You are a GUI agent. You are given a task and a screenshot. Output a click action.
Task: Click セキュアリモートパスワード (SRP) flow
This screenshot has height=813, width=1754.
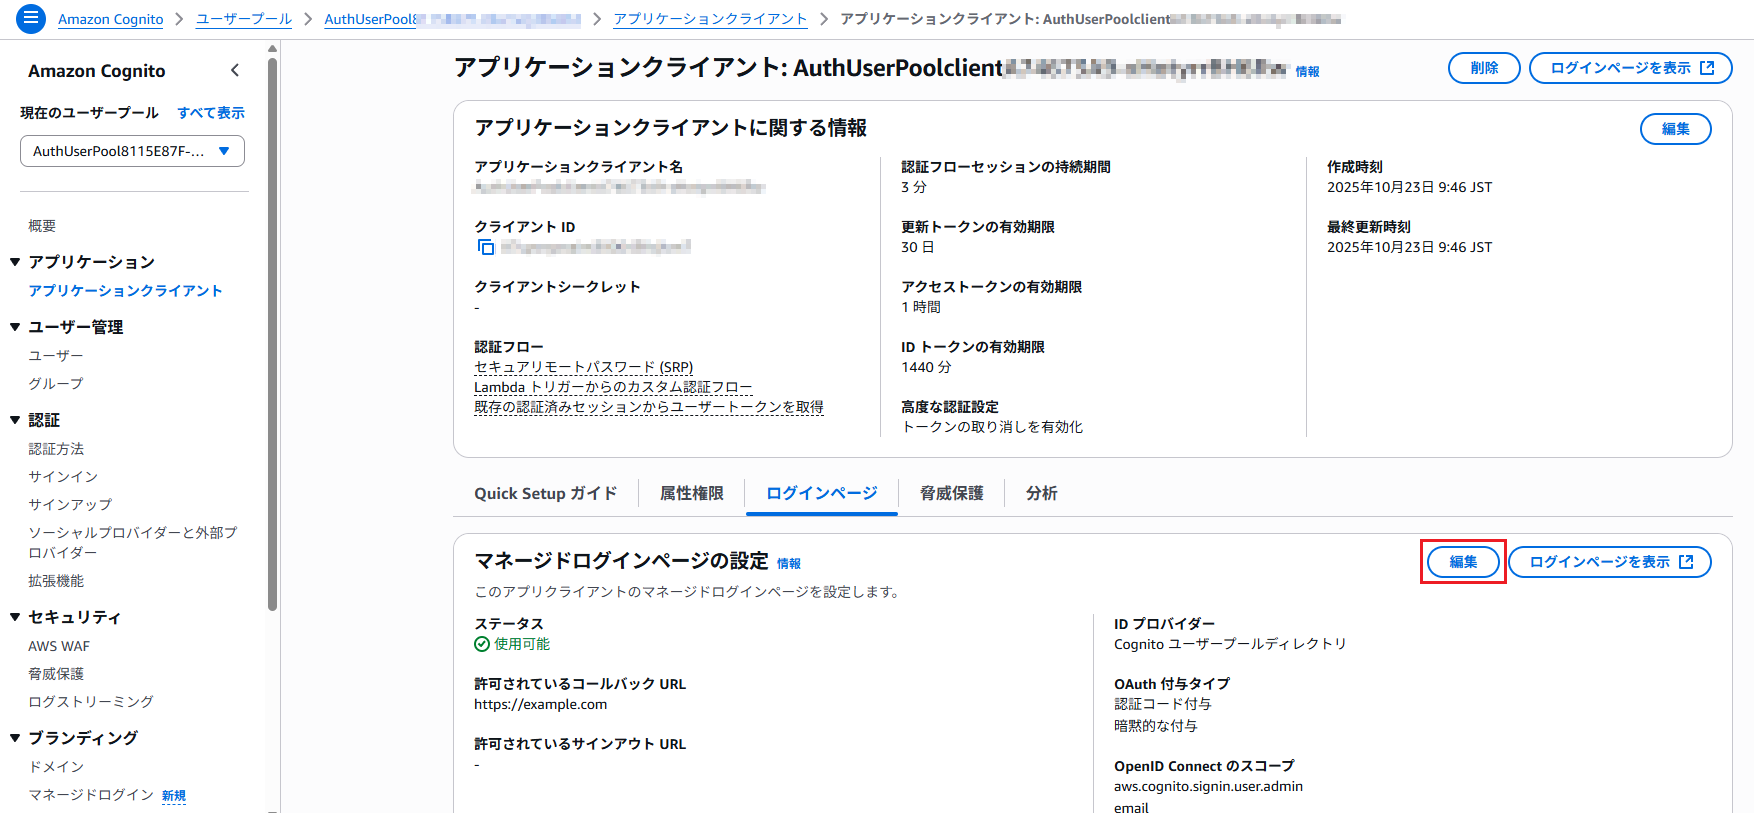[584, 367]
